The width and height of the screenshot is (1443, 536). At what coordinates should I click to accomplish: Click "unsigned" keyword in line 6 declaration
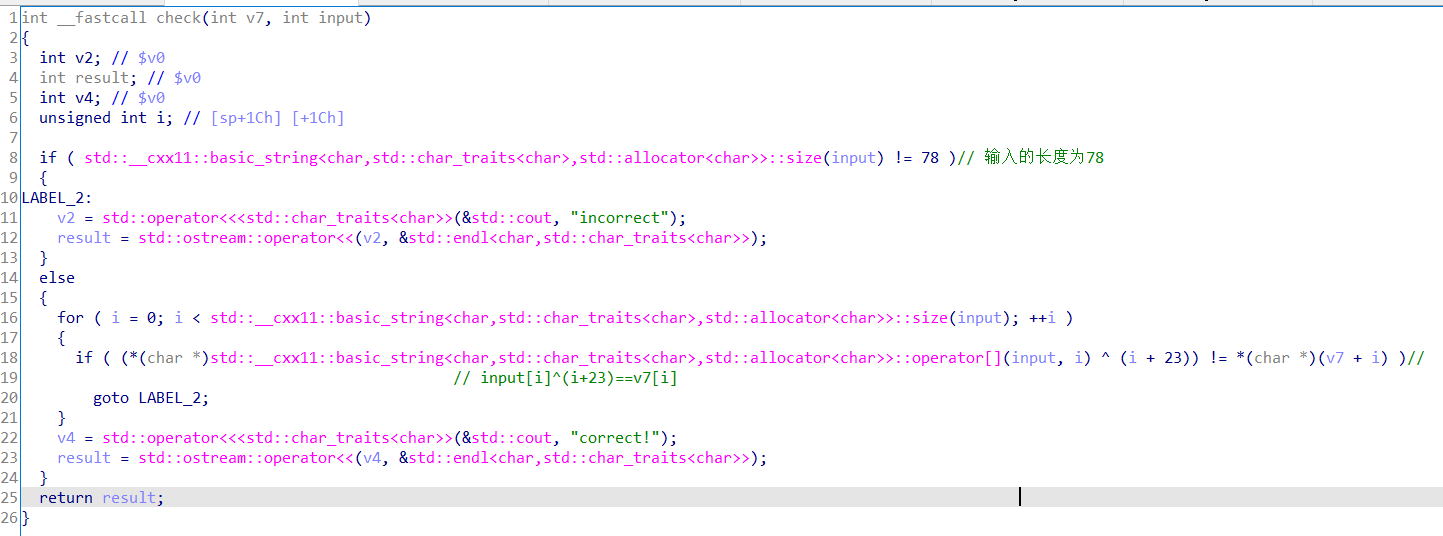[x=75, y=118]
